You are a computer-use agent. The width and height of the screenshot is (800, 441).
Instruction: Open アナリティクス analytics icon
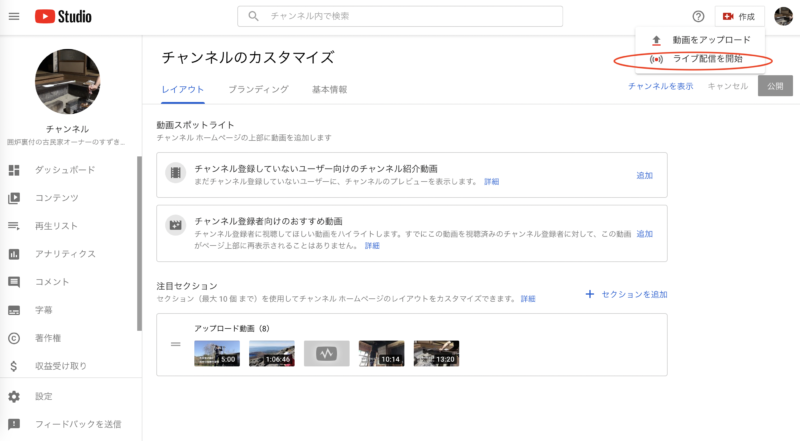click(x=14, y=254)
